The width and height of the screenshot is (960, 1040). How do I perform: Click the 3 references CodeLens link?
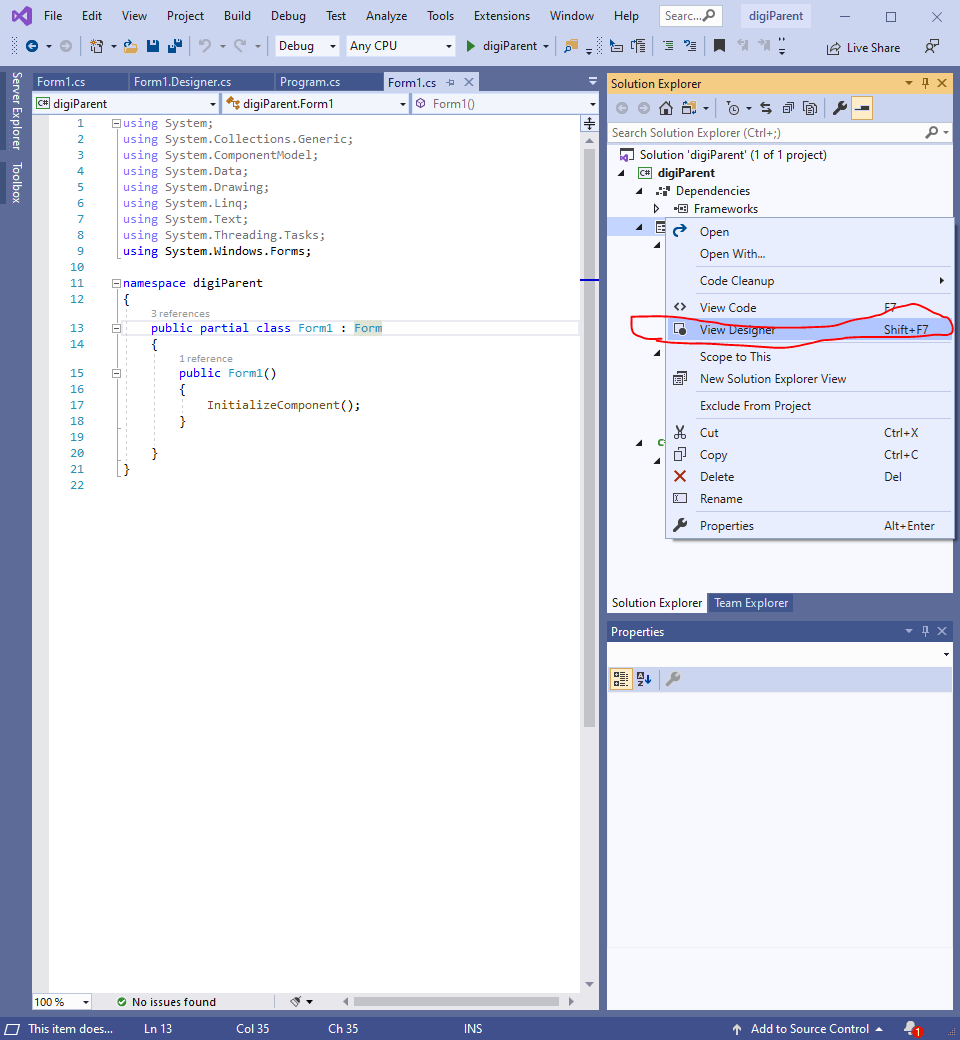pos(180,313)
